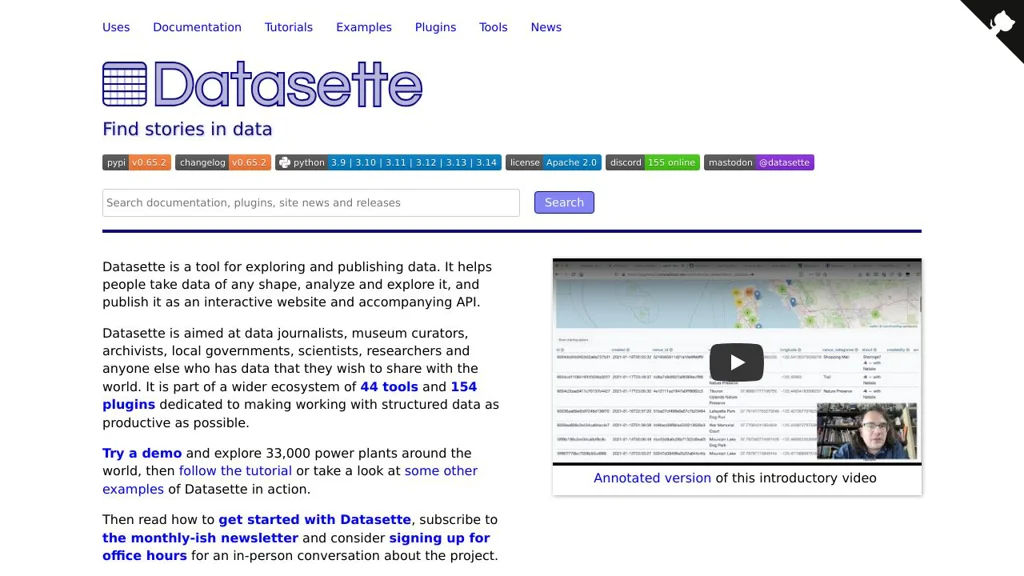Open the license Apache 2.0 badge
The image size is (1024, 576).
[x=553, y=163]
